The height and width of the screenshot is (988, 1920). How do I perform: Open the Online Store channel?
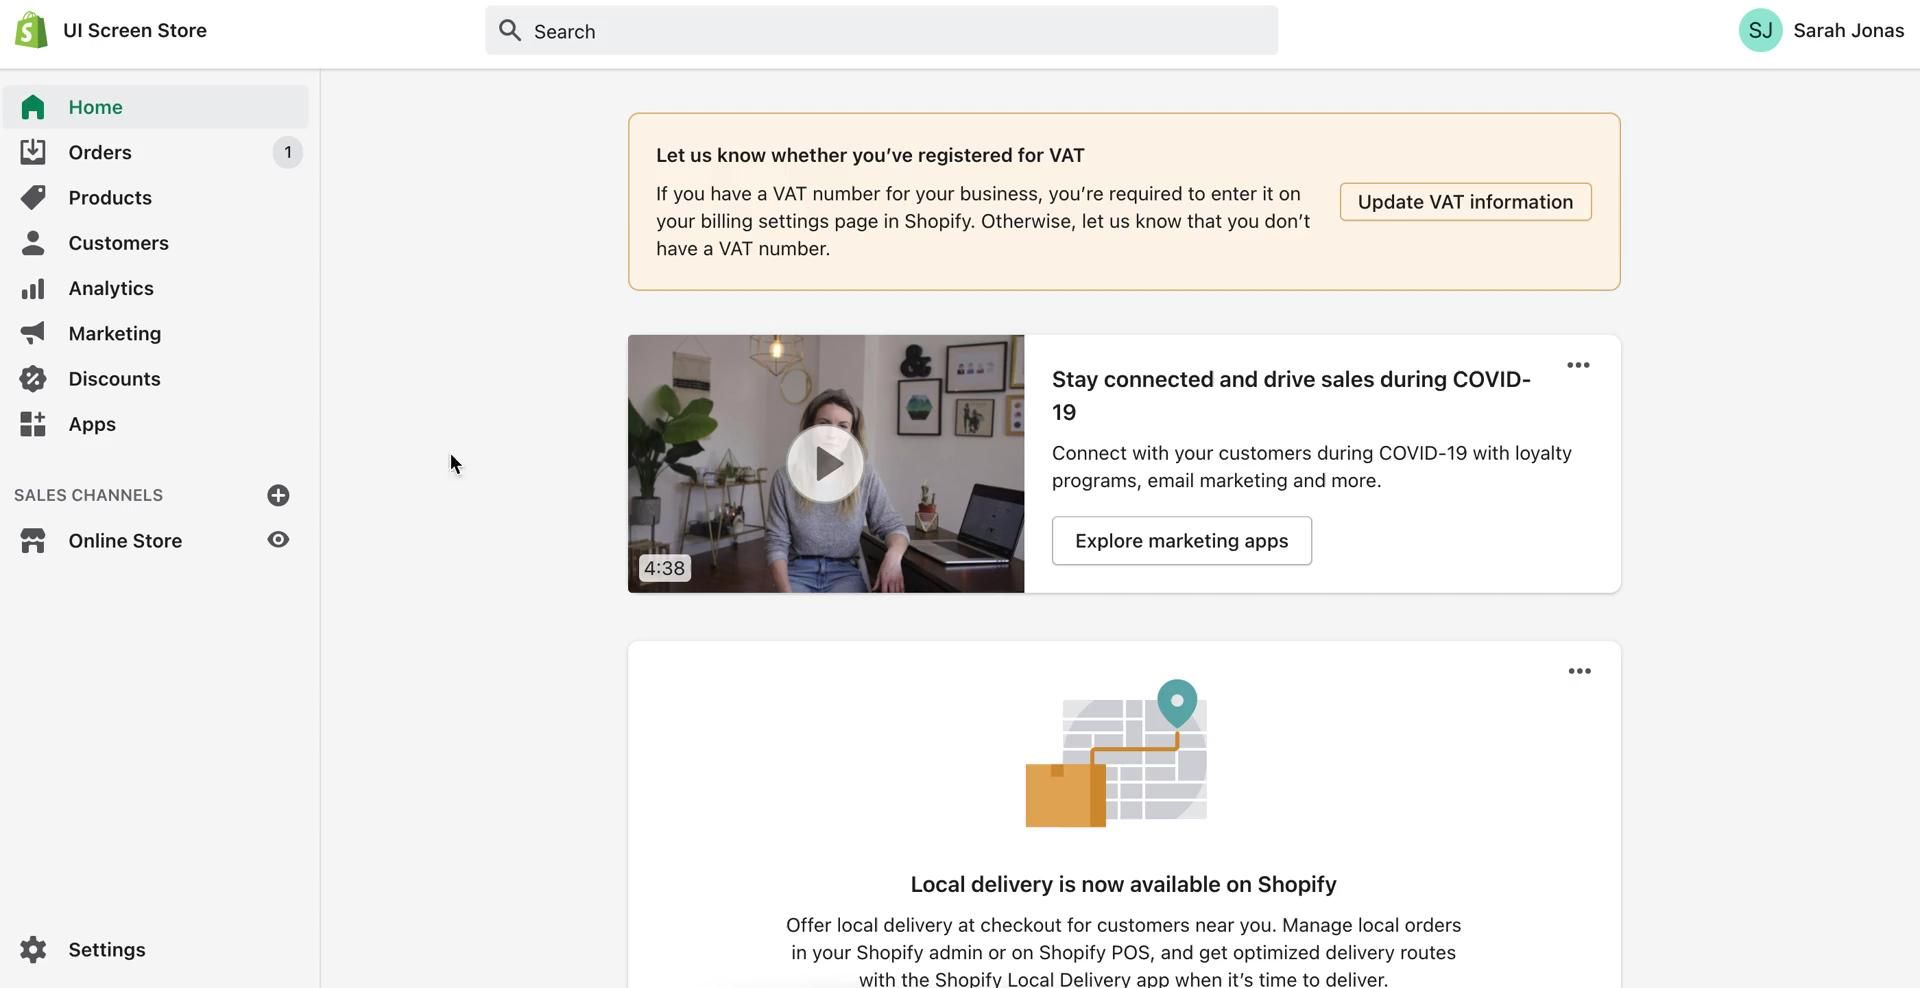click(x=125, y=541)
